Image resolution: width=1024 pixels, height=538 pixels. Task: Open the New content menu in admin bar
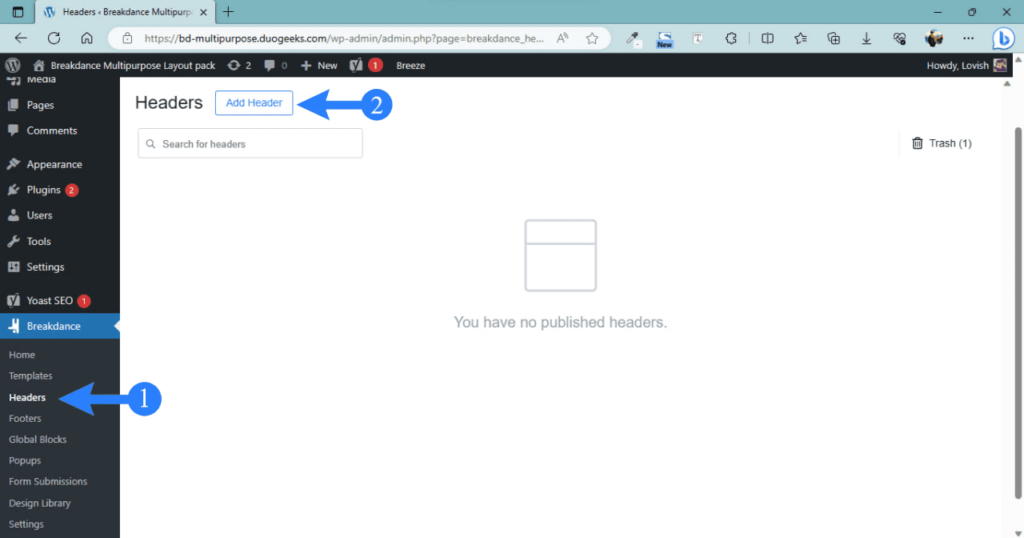coord(319,65)
